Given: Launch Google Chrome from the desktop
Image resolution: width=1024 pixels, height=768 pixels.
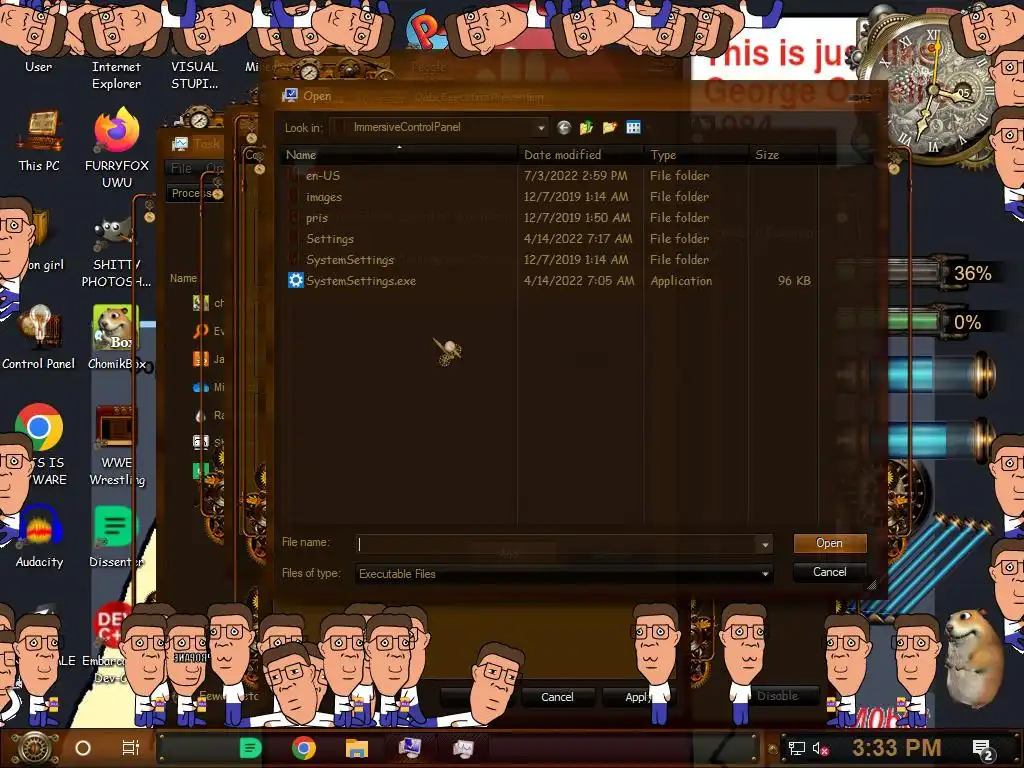Looking at the screenshot, I should [x=39, y=428].
